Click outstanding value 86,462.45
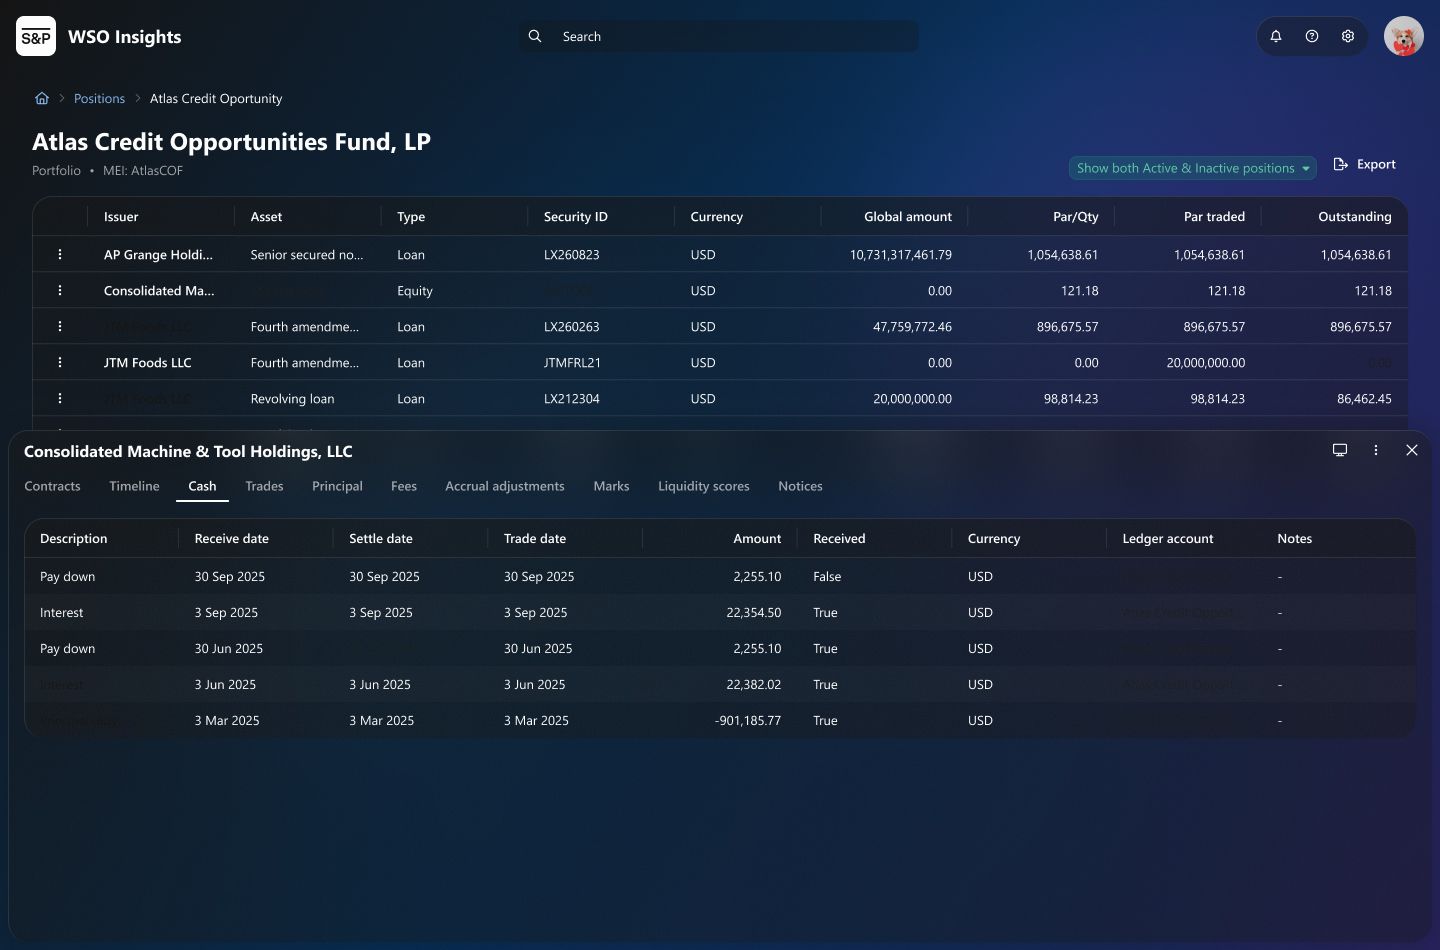 [x=1364, y=398]
